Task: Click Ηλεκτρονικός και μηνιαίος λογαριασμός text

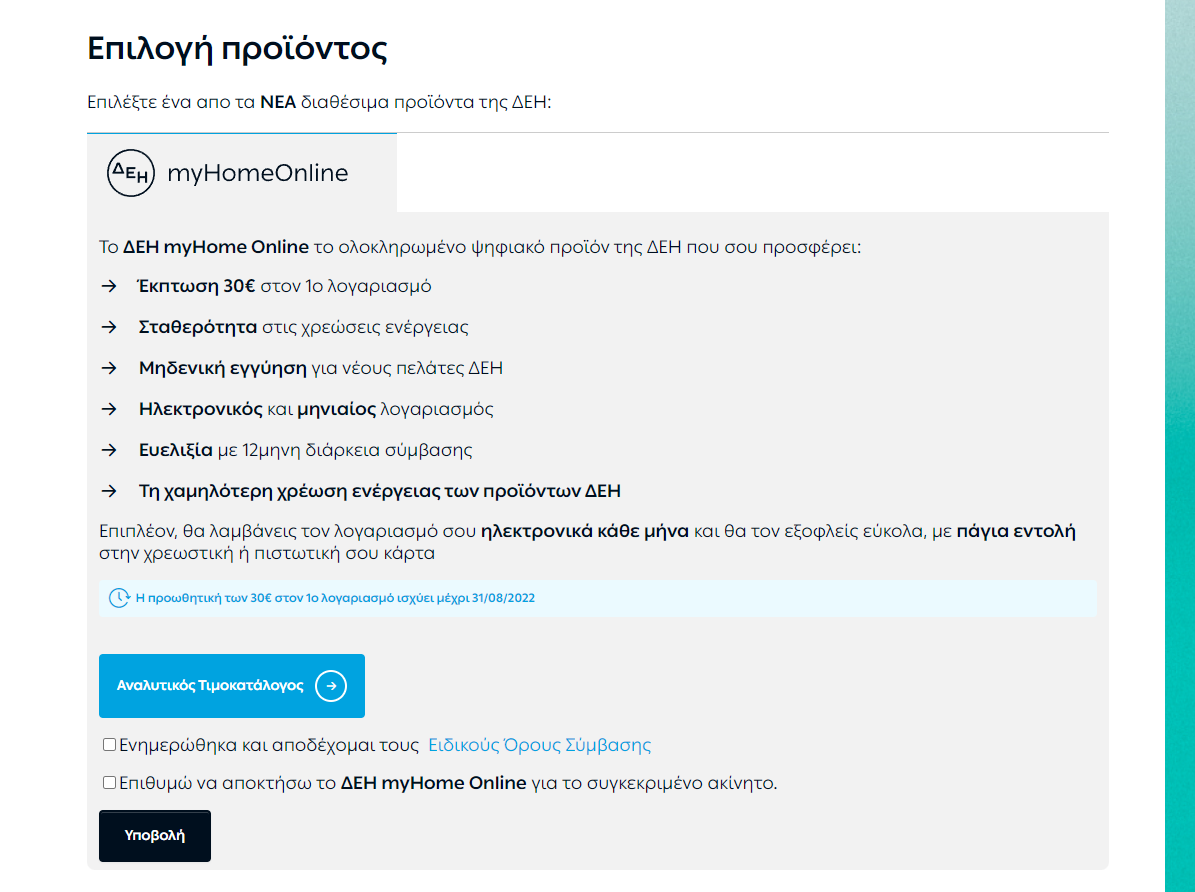Action: coord(316,409)
